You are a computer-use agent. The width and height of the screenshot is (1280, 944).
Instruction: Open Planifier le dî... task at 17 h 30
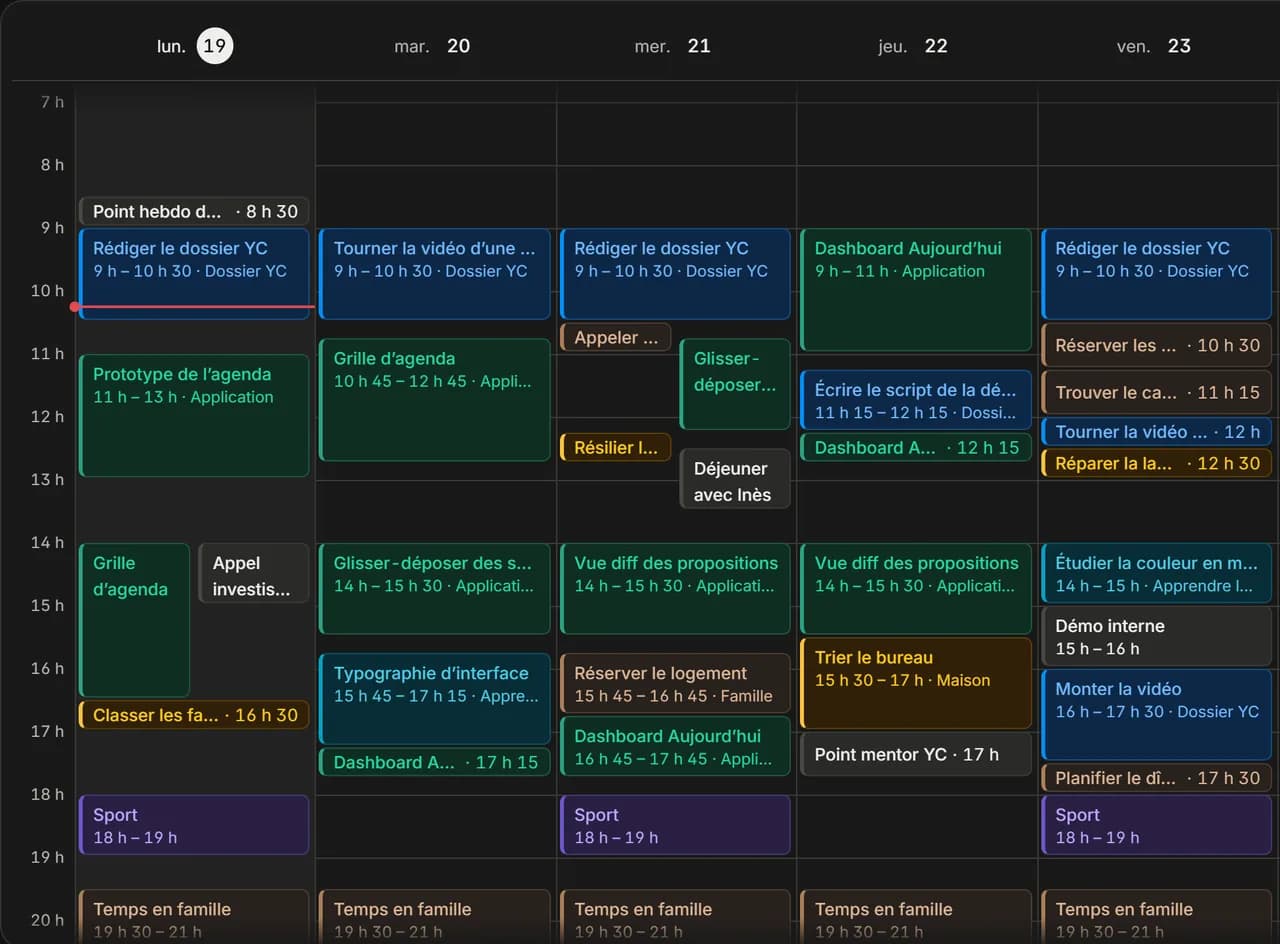click(1156, 778)
